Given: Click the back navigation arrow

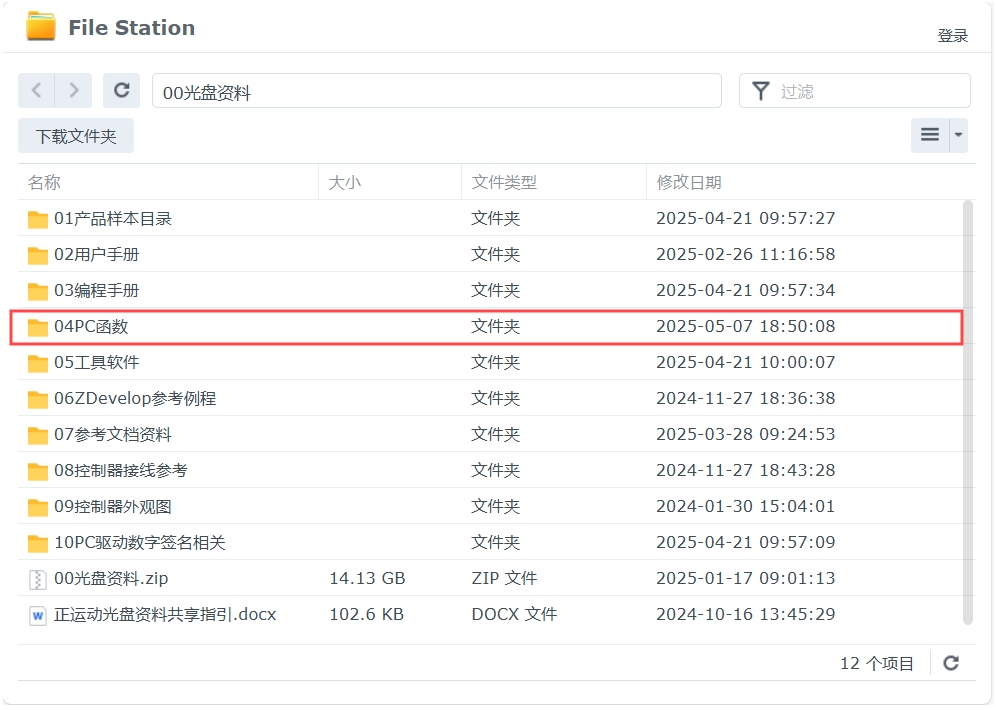Looking at the screenshot, I should coord(37,90).
